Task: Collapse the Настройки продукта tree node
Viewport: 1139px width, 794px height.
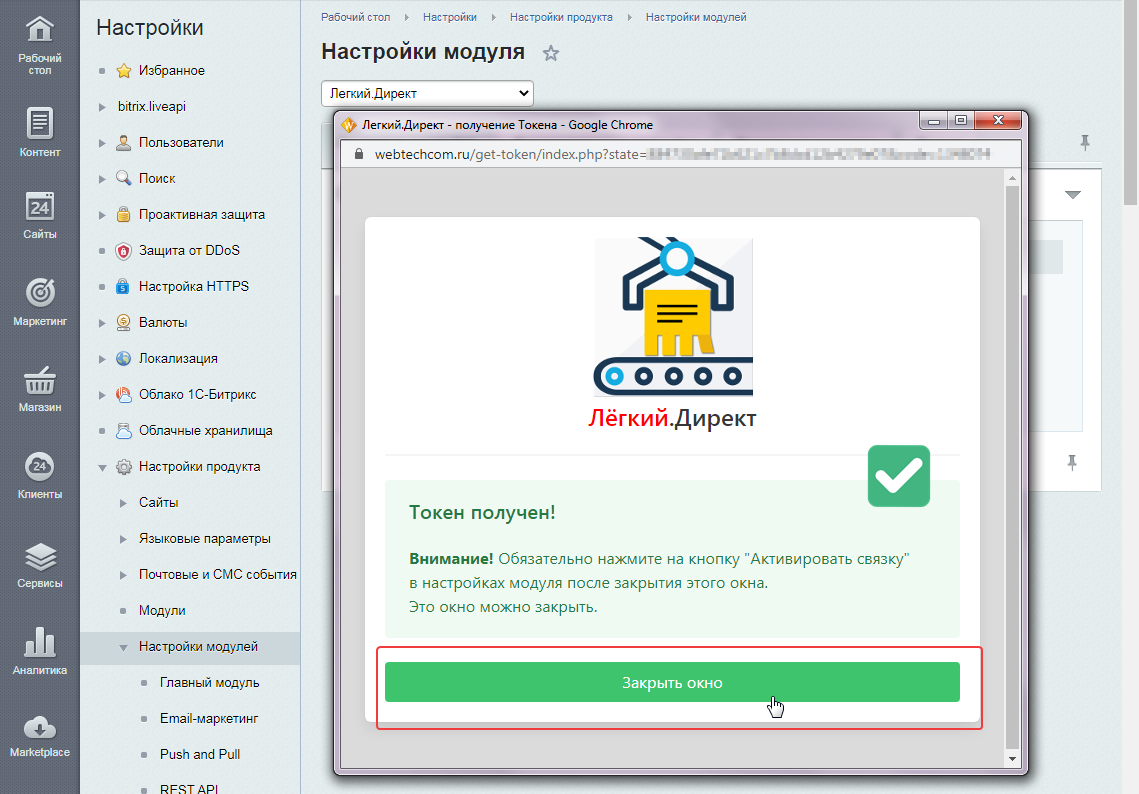Action: (102, 467)
